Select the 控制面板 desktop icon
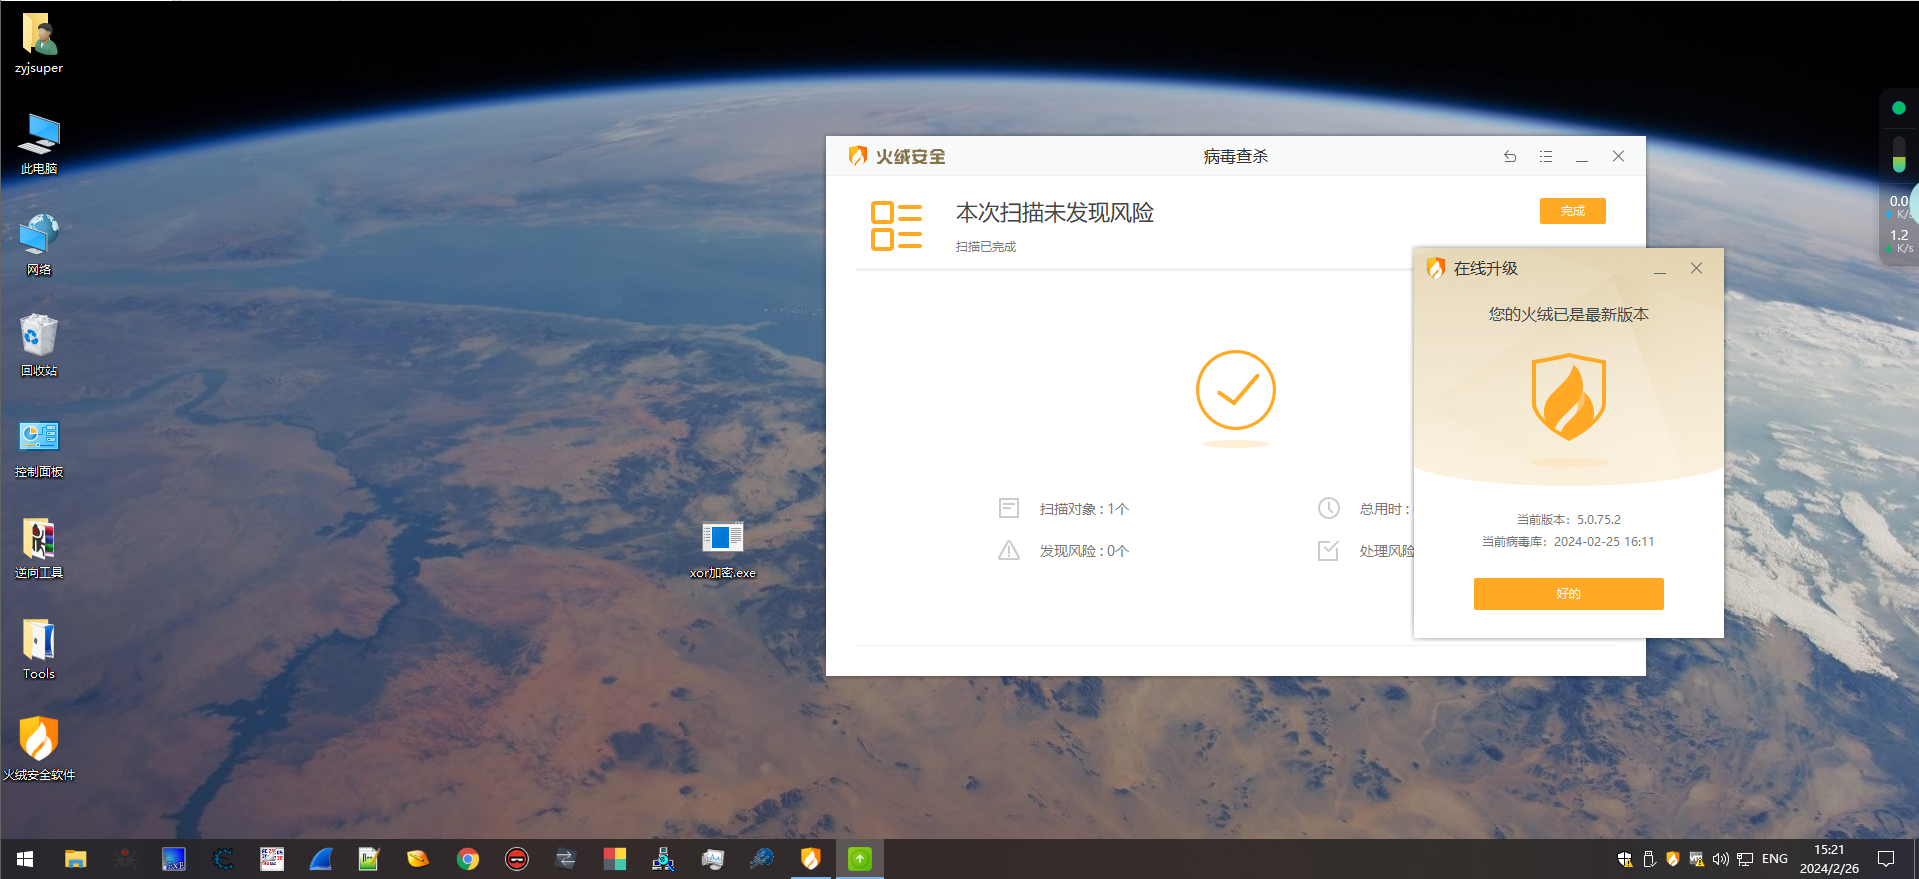 coord(39,448)
